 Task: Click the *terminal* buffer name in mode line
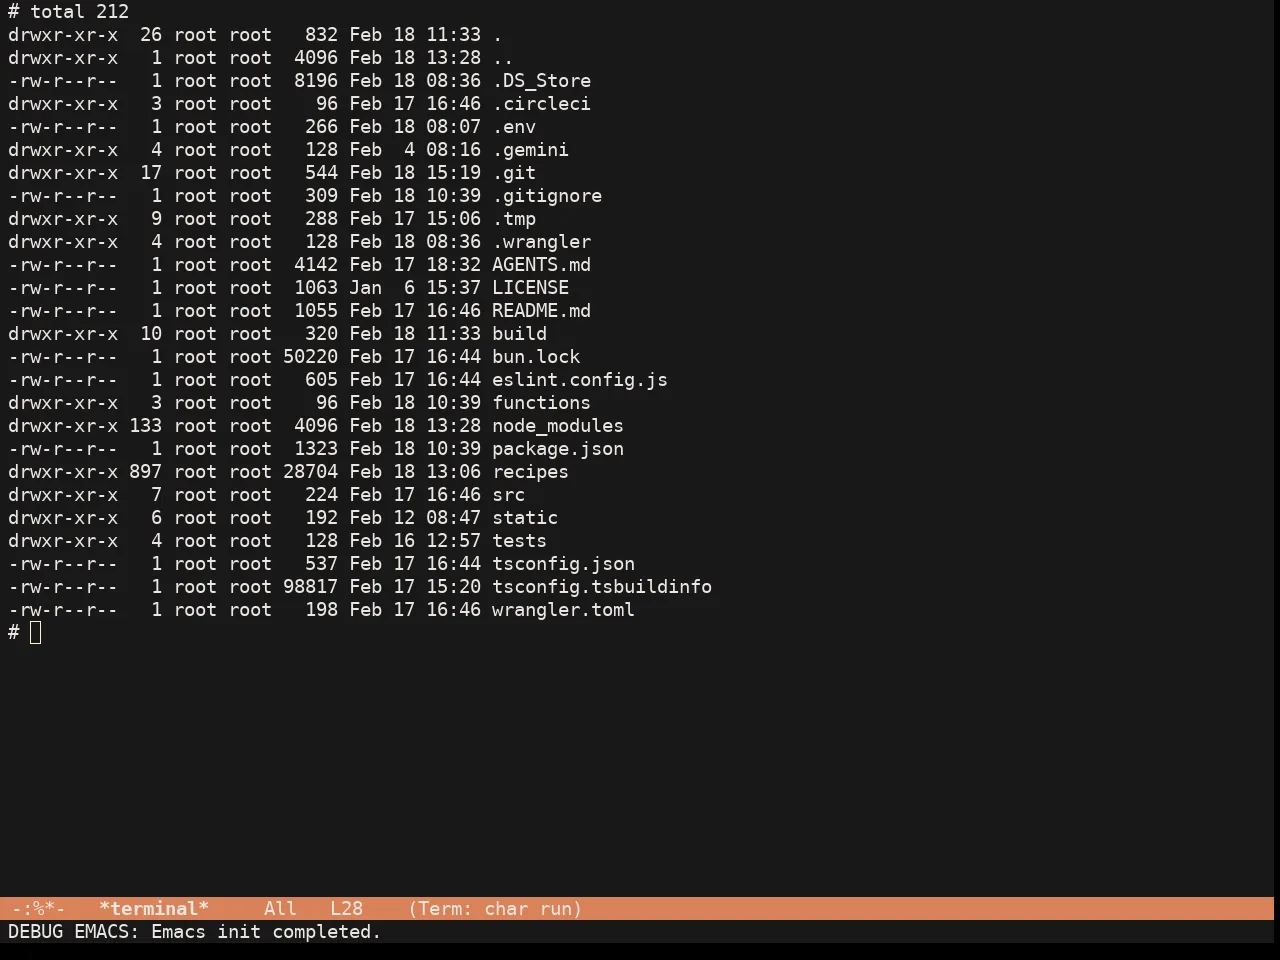coord(154,909)
